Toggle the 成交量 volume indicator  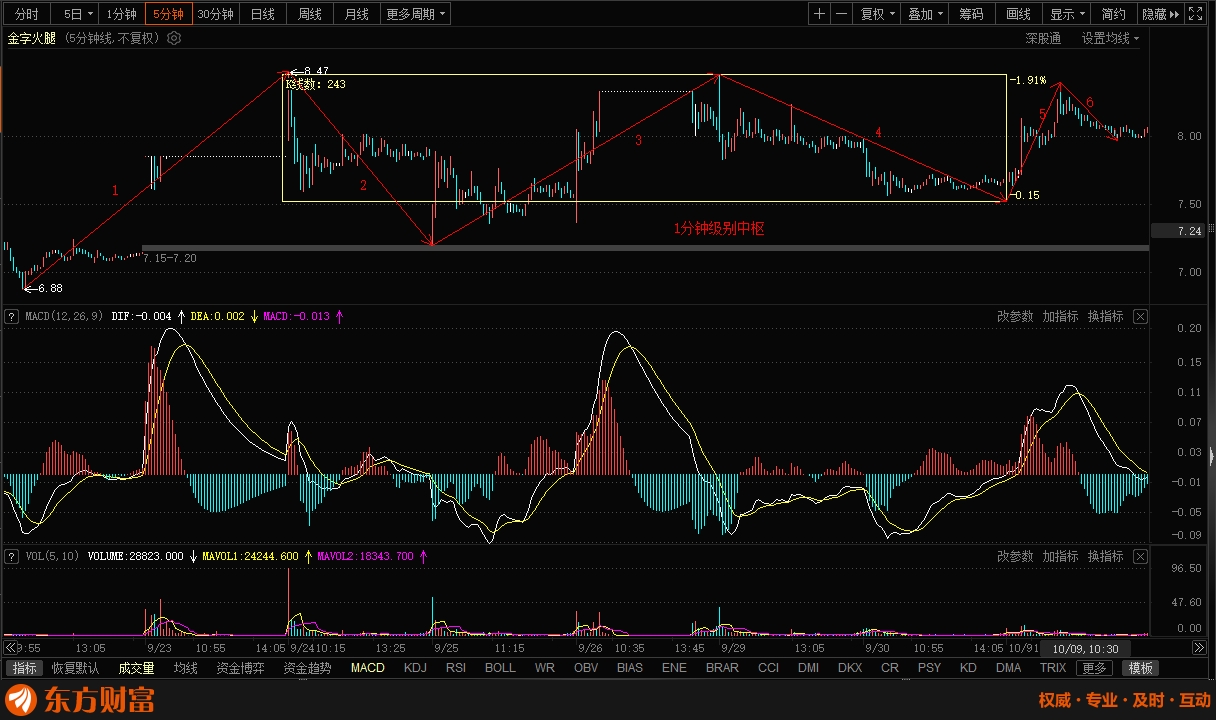click(136, 668)
